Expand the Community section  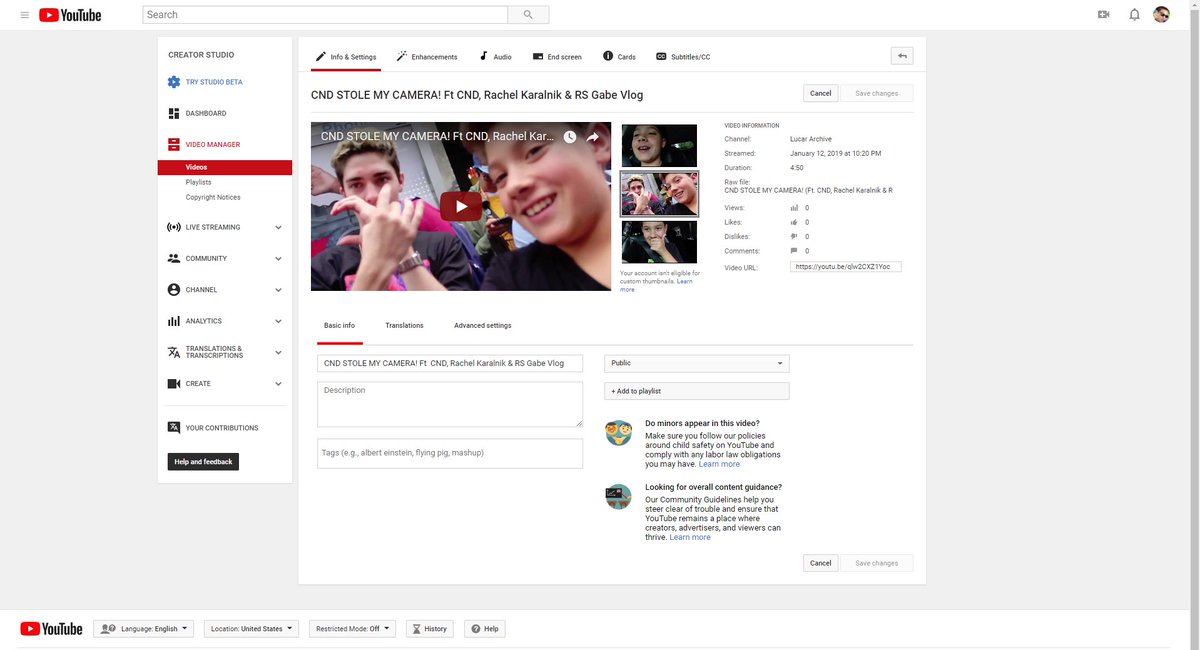[x=278, y=258]
